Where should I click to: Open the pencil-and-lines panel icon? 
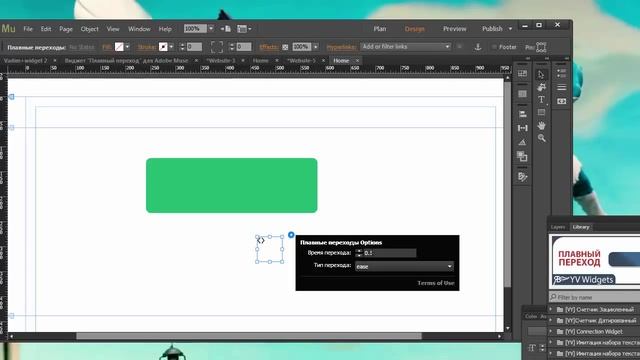(x=522, y=177)
